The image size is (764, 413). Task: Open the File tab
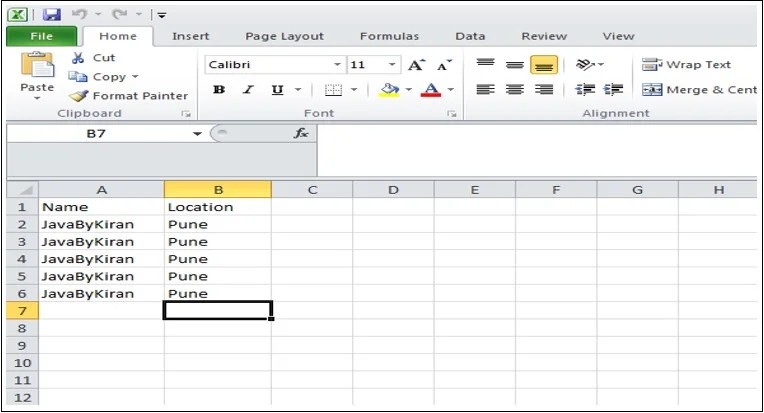[41, 37]
